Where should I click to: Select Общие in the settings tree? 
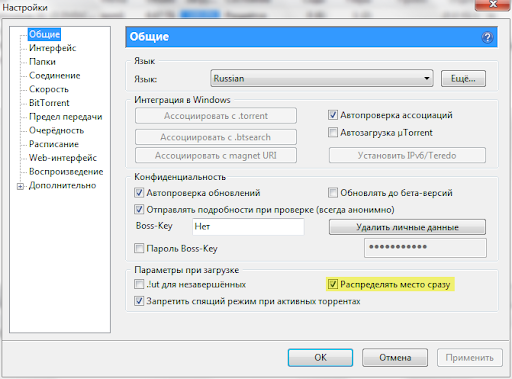pos(44,34)
